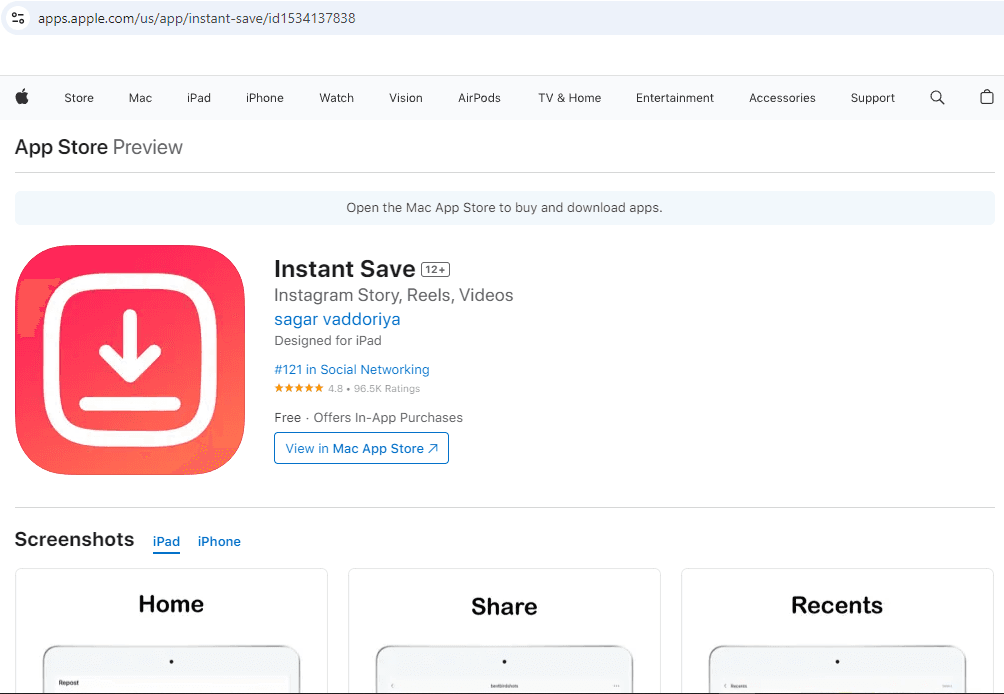The width and height of the screenshot is (1004, 694).
Task: Open the shopping bag icon
Action: (987, 97)
